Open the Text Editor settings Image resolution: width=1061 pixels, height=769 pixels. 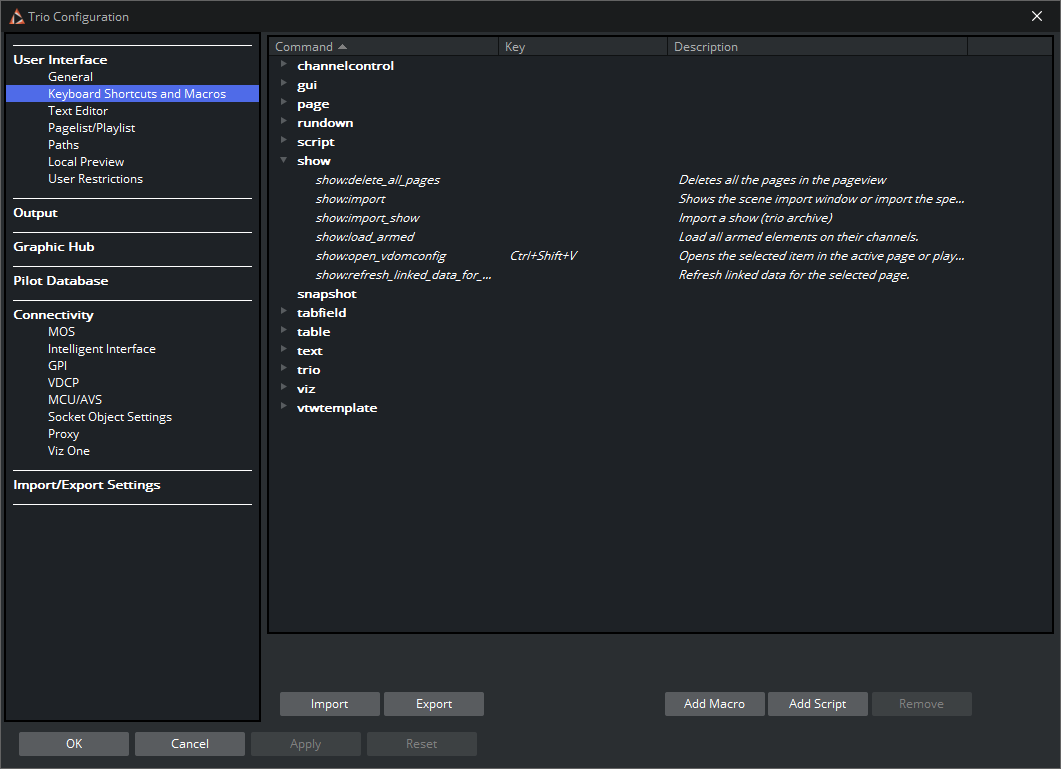[78, 111]
